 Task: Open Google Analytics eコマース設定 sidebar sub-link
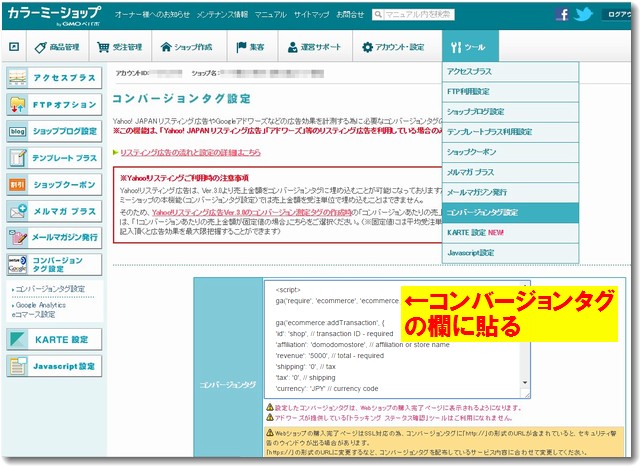click(40, 310)
